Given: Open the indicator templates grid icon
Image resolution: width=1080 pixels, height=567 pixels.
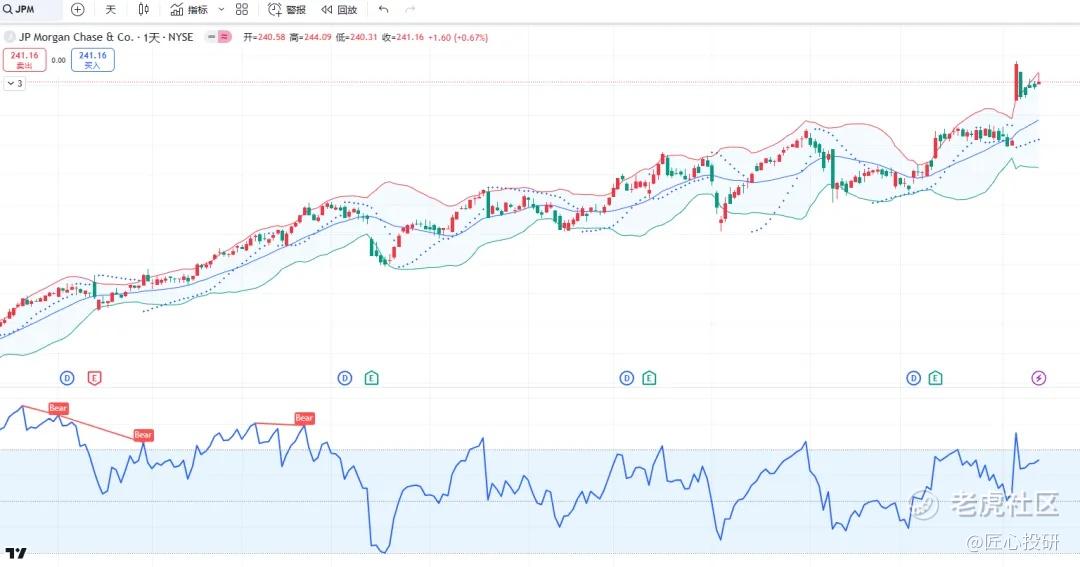Looking at the screenshot, I should [242, 10].
